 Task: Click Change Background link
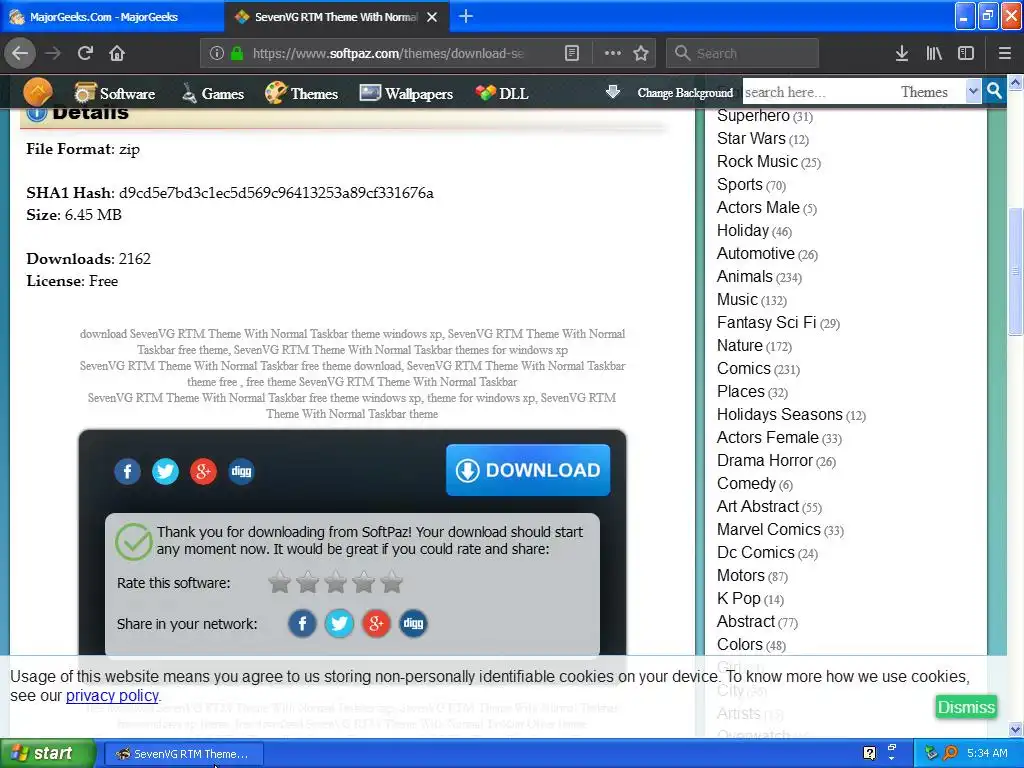click(x=685, y=93)
